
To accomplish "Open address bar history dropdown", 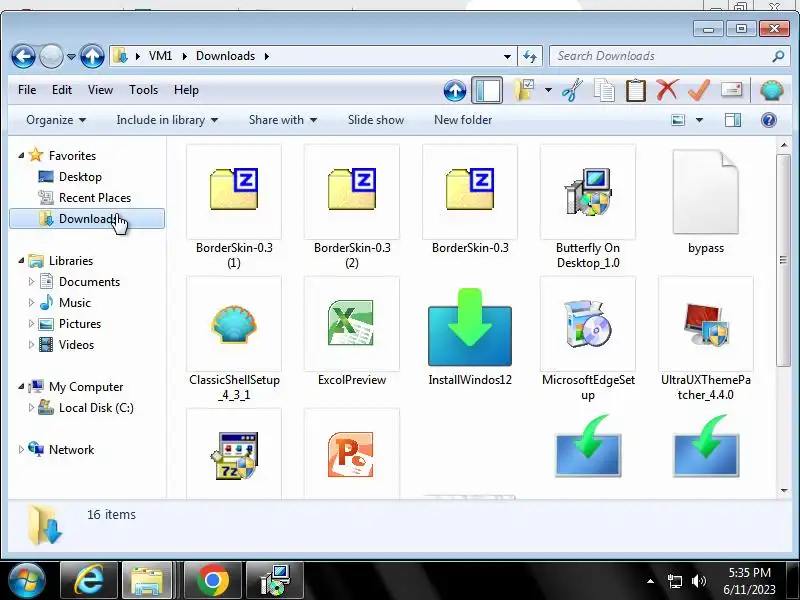I will coord(507,56).
